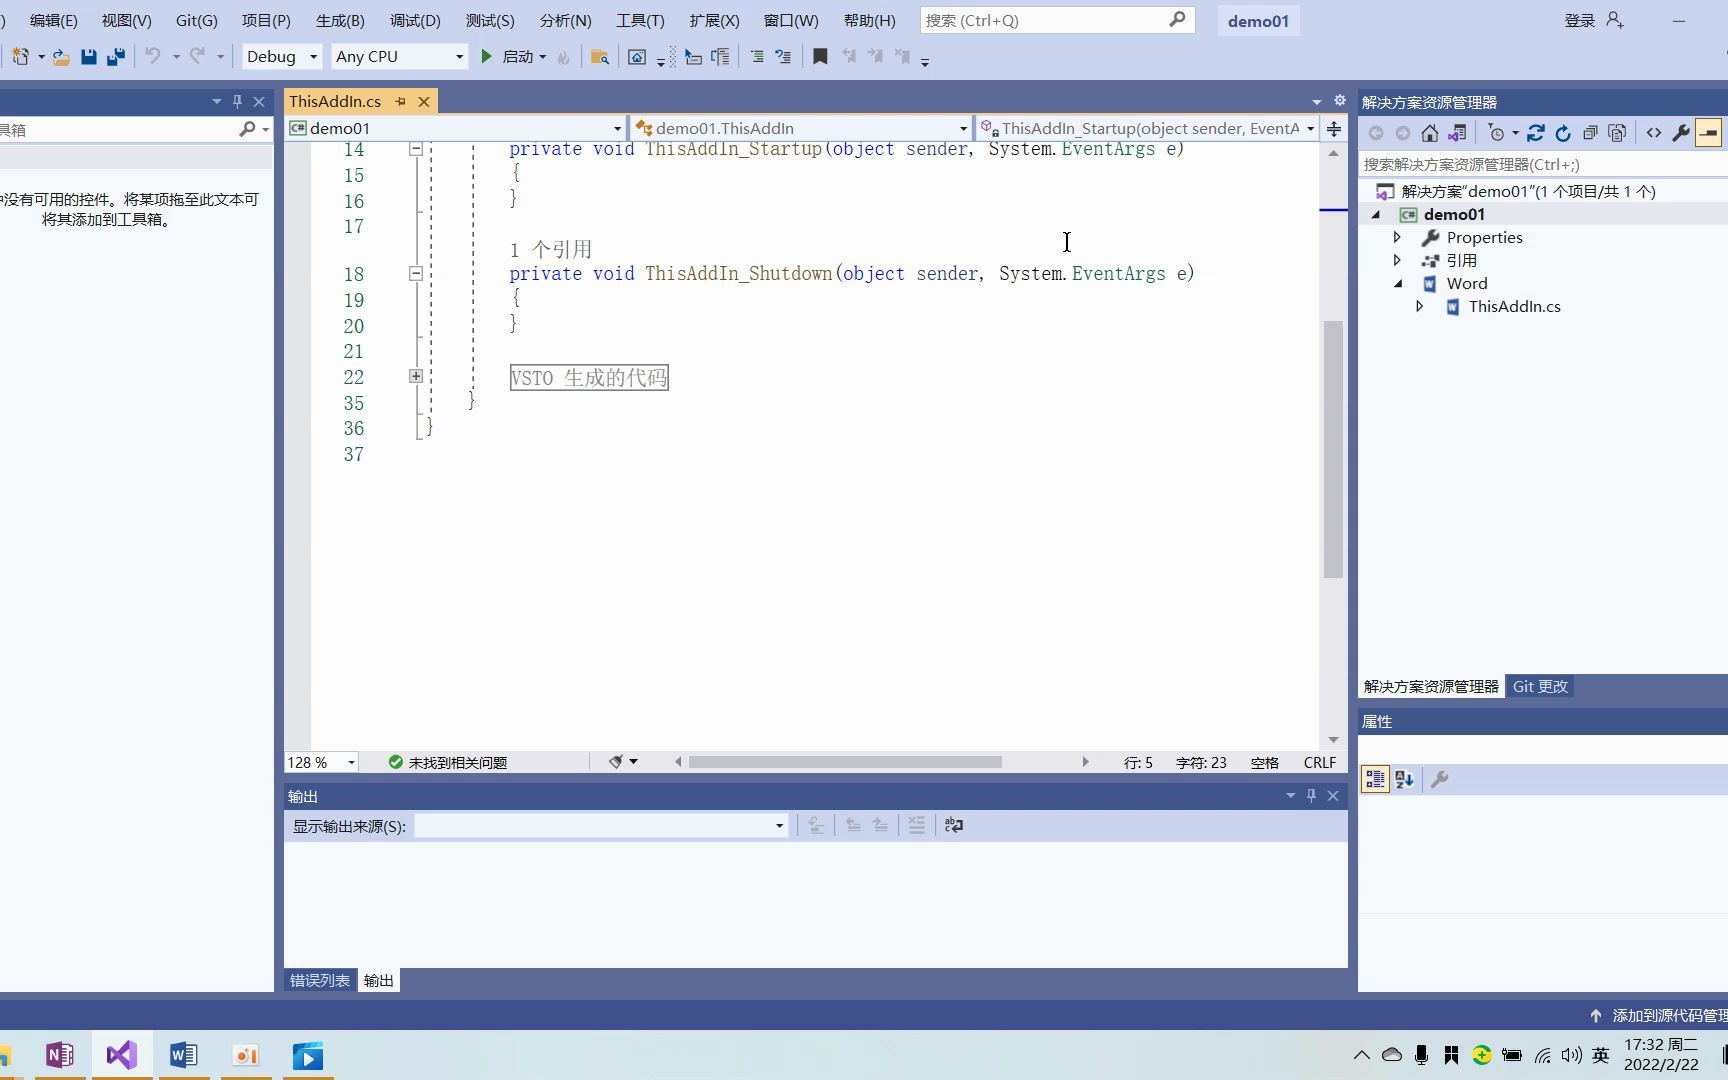Select the Collapse All icon in Solution Explorer
This screenshot has width=1728, height=1080.
coord(1590,132)
